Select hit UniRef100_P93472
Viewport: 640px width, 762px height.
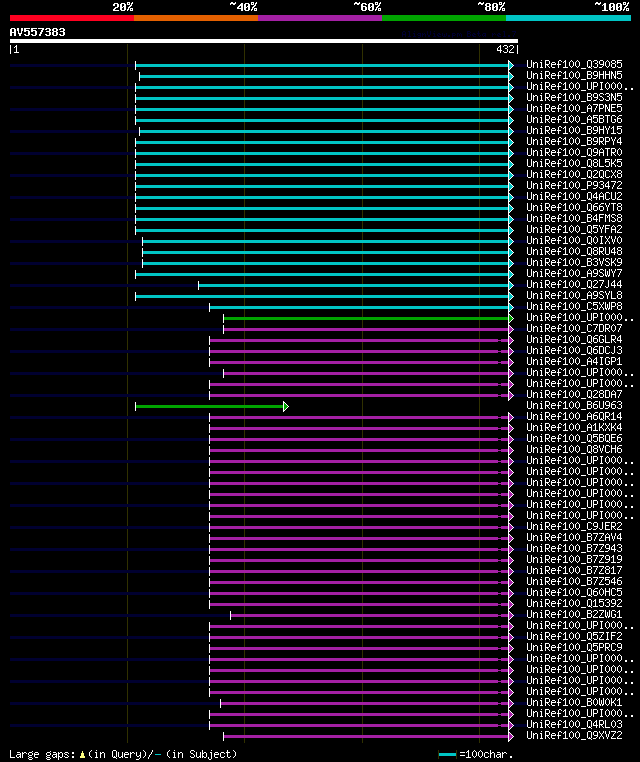(x=574, y=185)
